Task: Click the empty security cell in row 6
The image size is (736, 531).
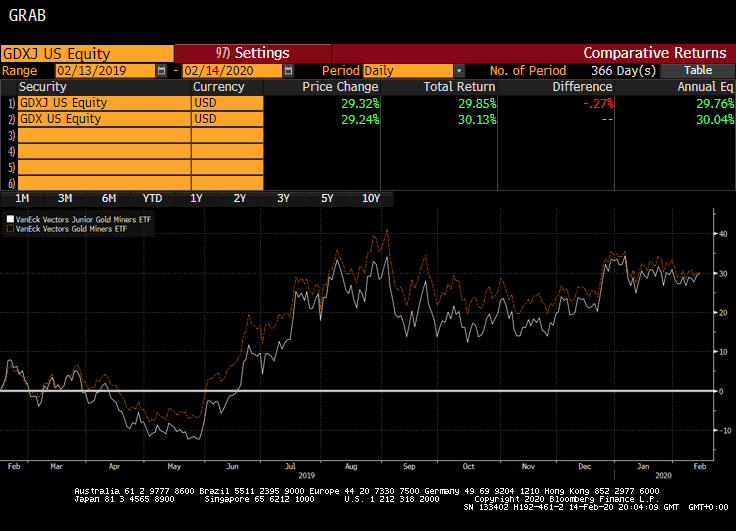Action: point(104,183)
